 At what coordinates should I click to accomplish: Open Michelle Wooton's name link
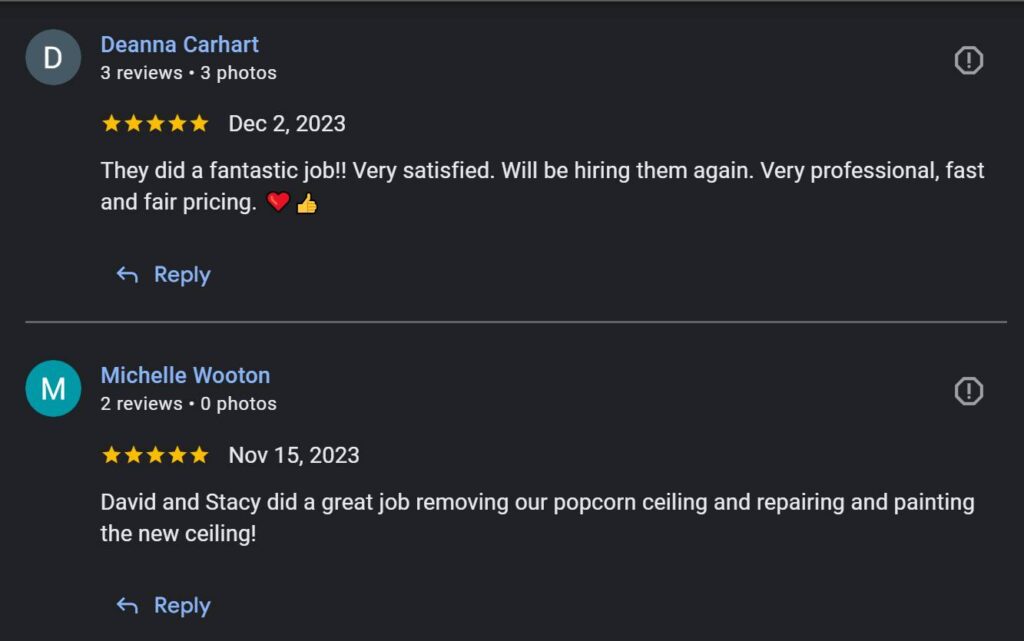[185, 375]
